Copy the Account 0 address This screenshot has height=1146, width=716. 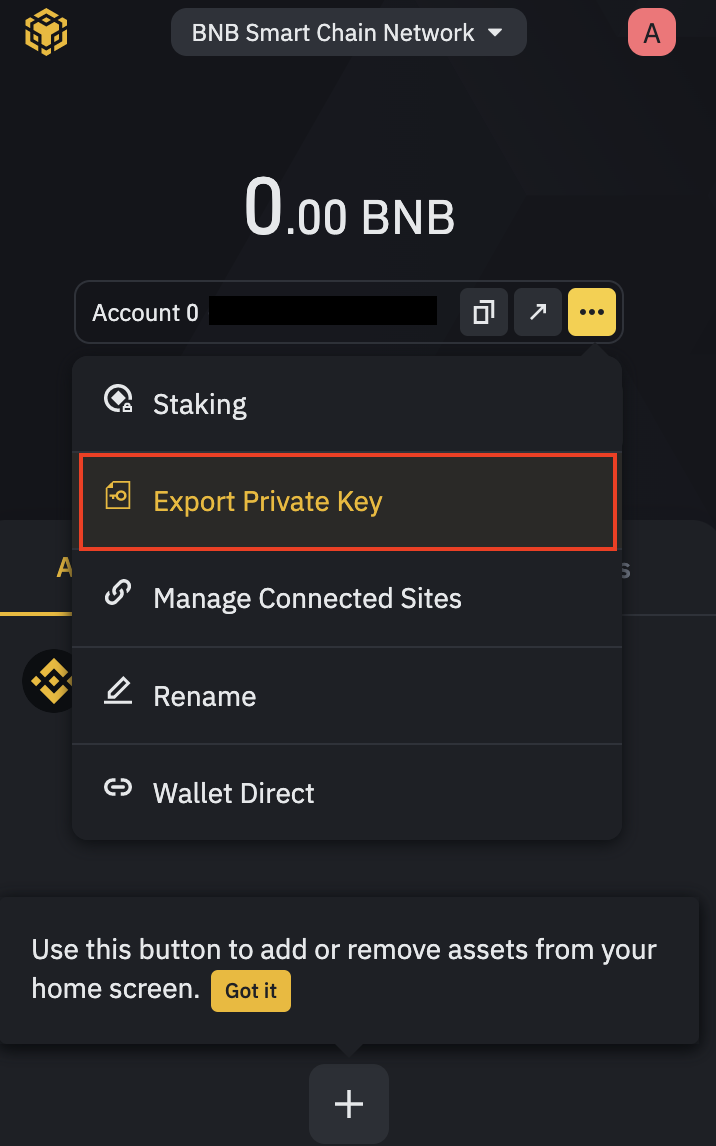point(484,313)
